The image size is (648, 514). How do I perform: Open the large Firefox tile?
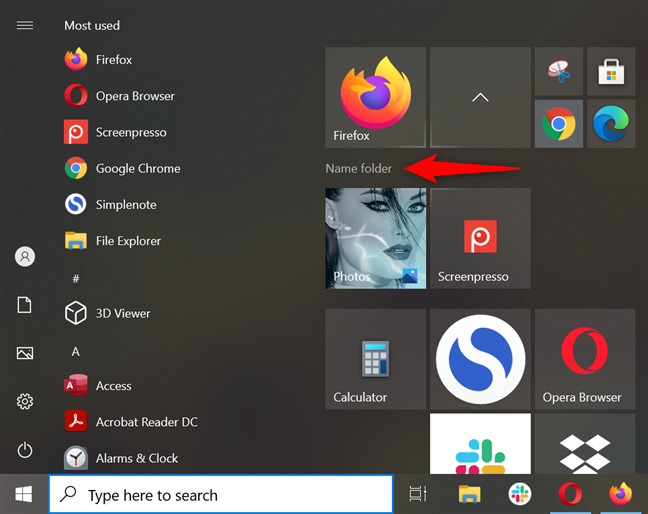pyautogui.click(x=376, y=97)
